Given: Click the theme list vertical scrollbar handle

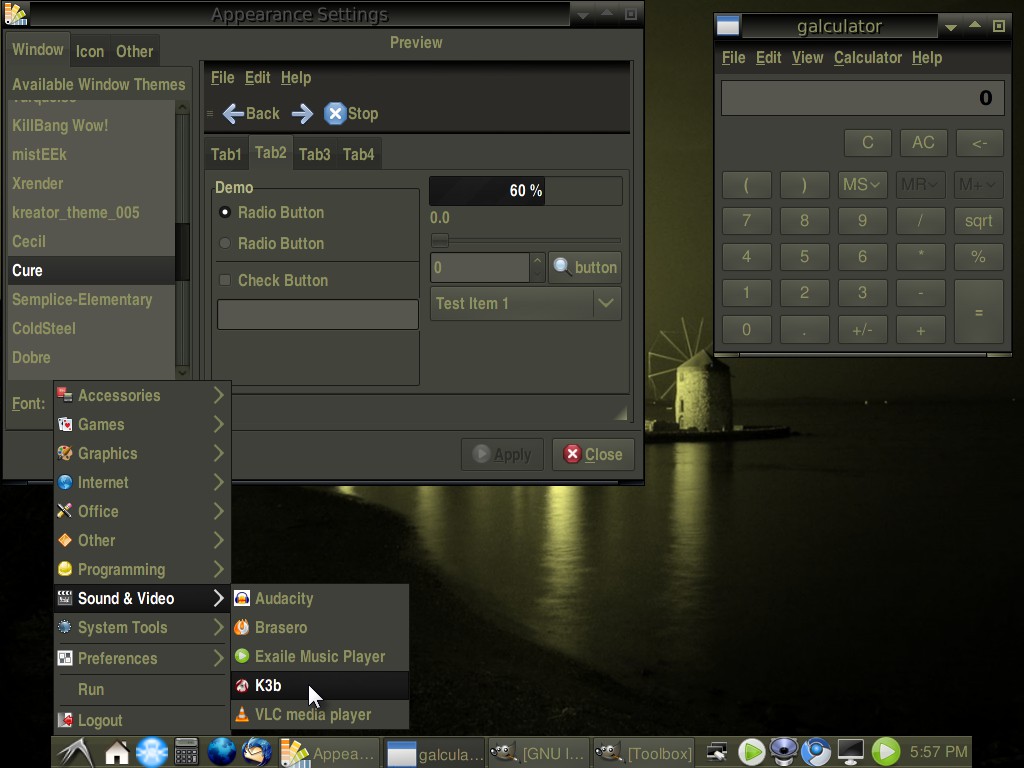Looking at the screenshot, I should point(182,252).
